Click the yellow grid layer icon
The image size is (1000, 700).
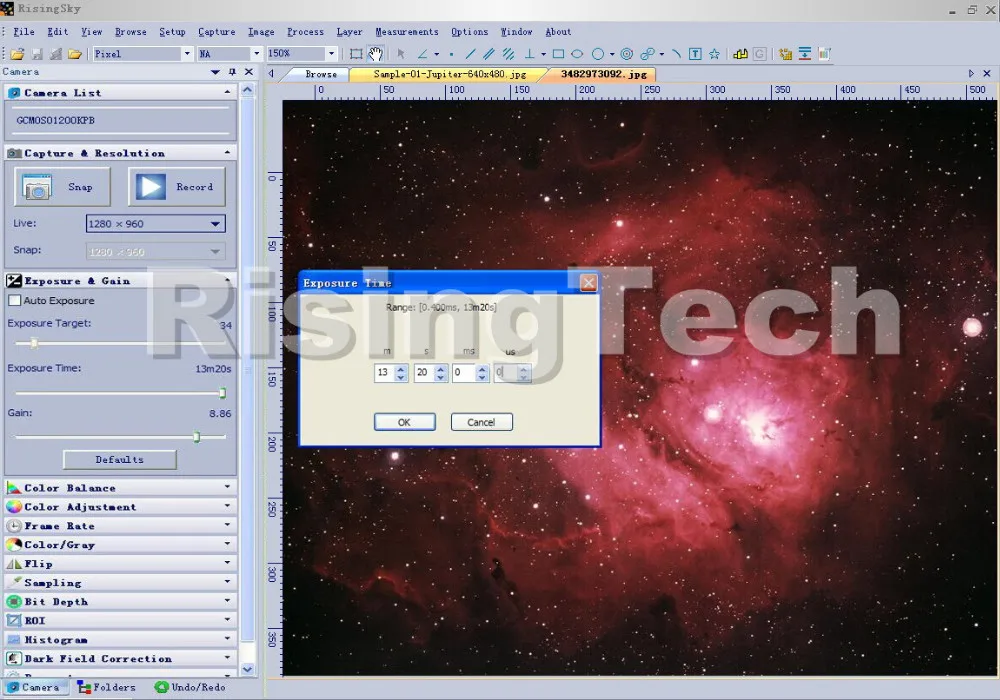pos(786,54)
